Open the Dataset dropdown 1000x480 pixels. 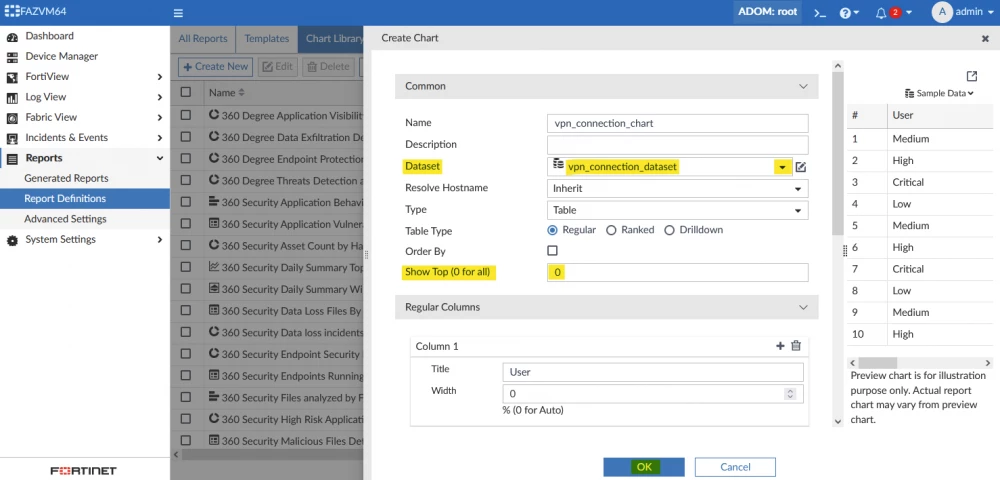(x=782, y=167)
